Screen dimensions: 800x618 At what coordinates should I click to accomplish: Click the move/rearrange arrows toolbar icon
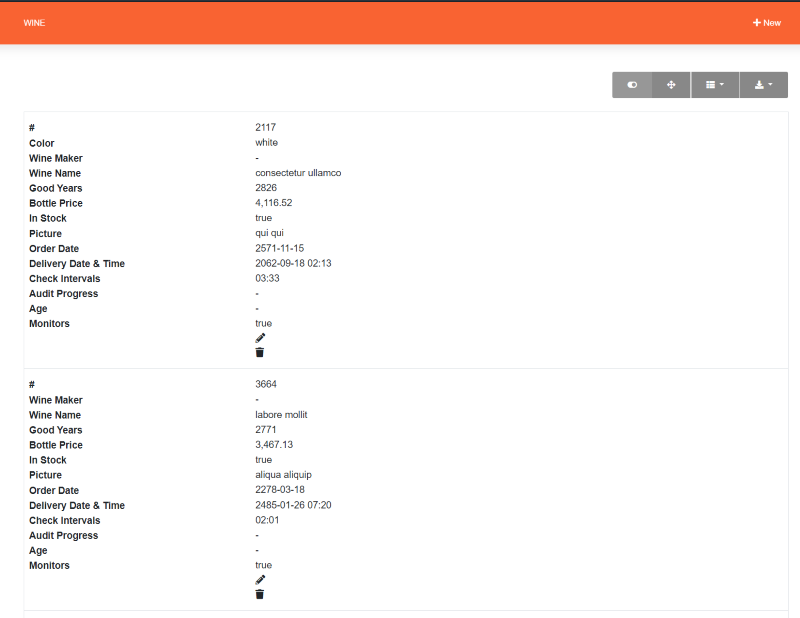point(671,85)
